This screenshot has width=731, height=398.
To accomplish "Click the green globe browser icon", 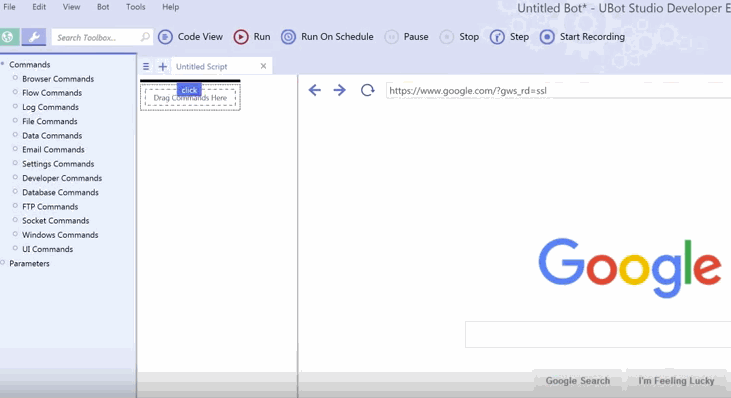I will click(9, 37).
